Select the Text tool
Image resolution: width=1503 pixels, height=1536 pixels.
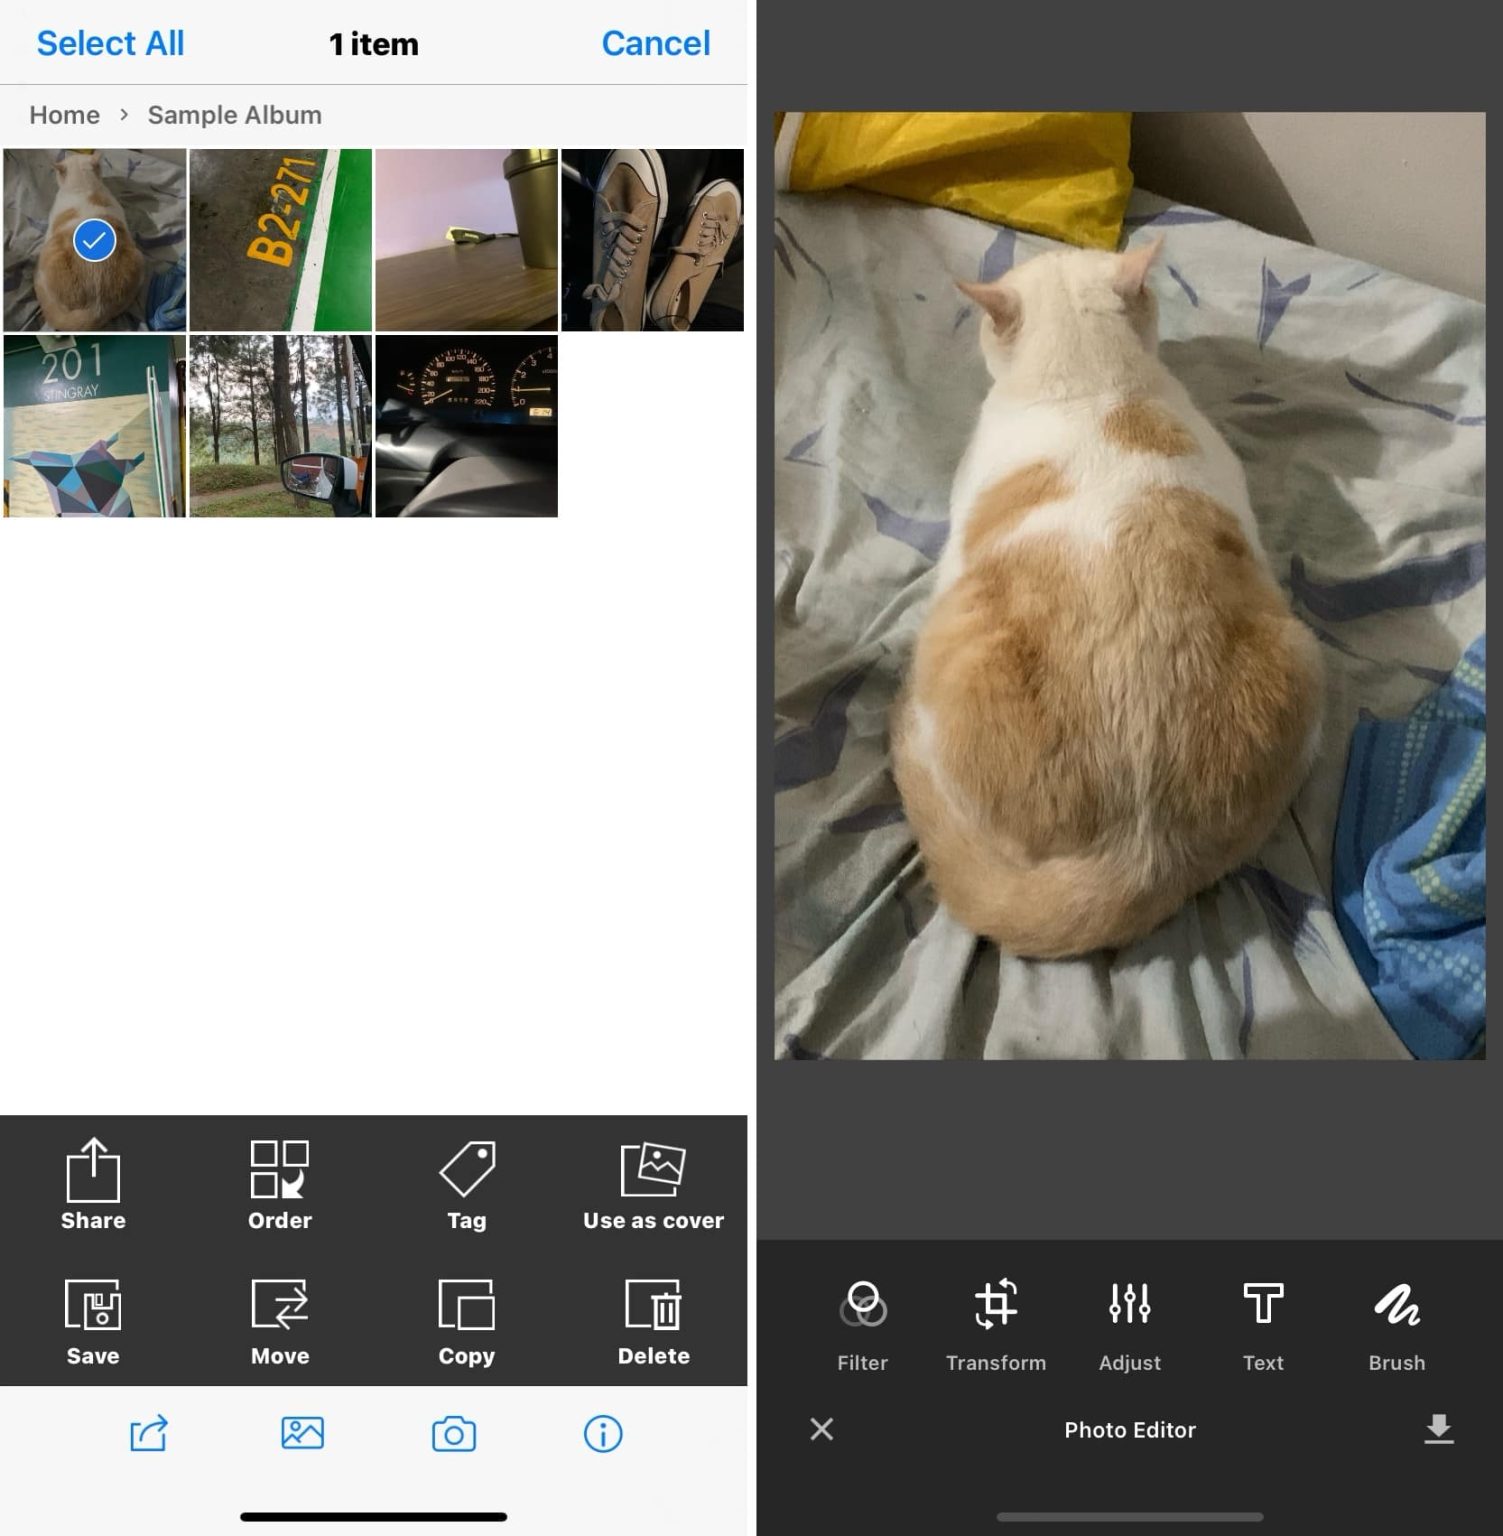coord(1262,1320)
